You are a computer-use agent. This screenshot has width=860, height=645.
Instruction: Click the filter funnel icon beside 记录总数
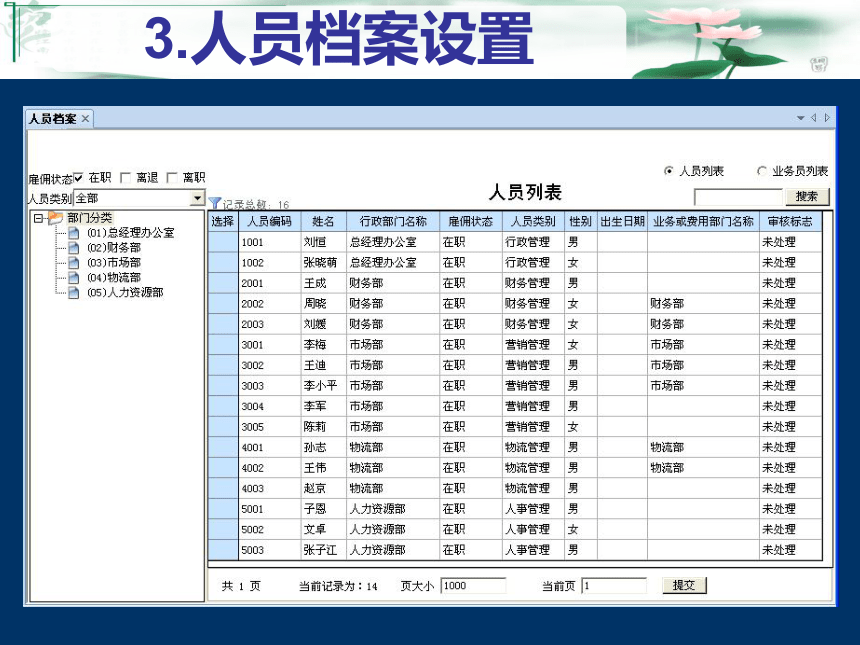tap(215, 204)
